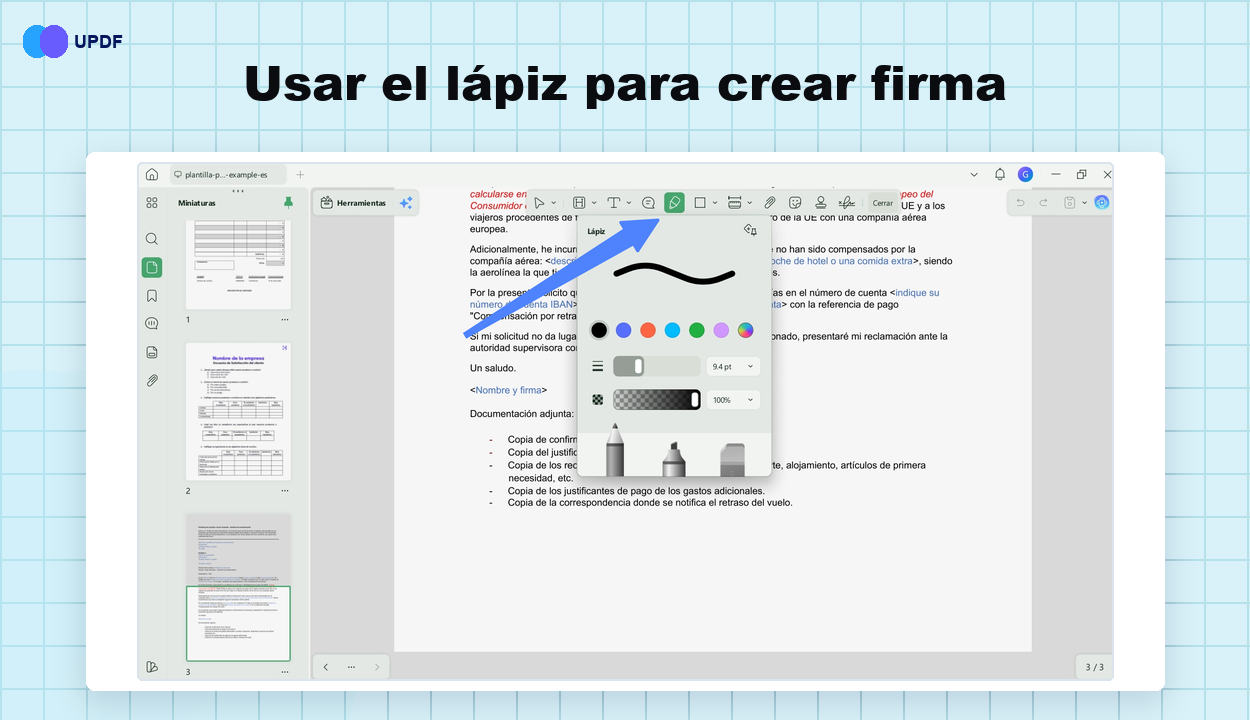Pick the black color swatch
This screenshot has height=720, width=1250.
pos(599,330)
